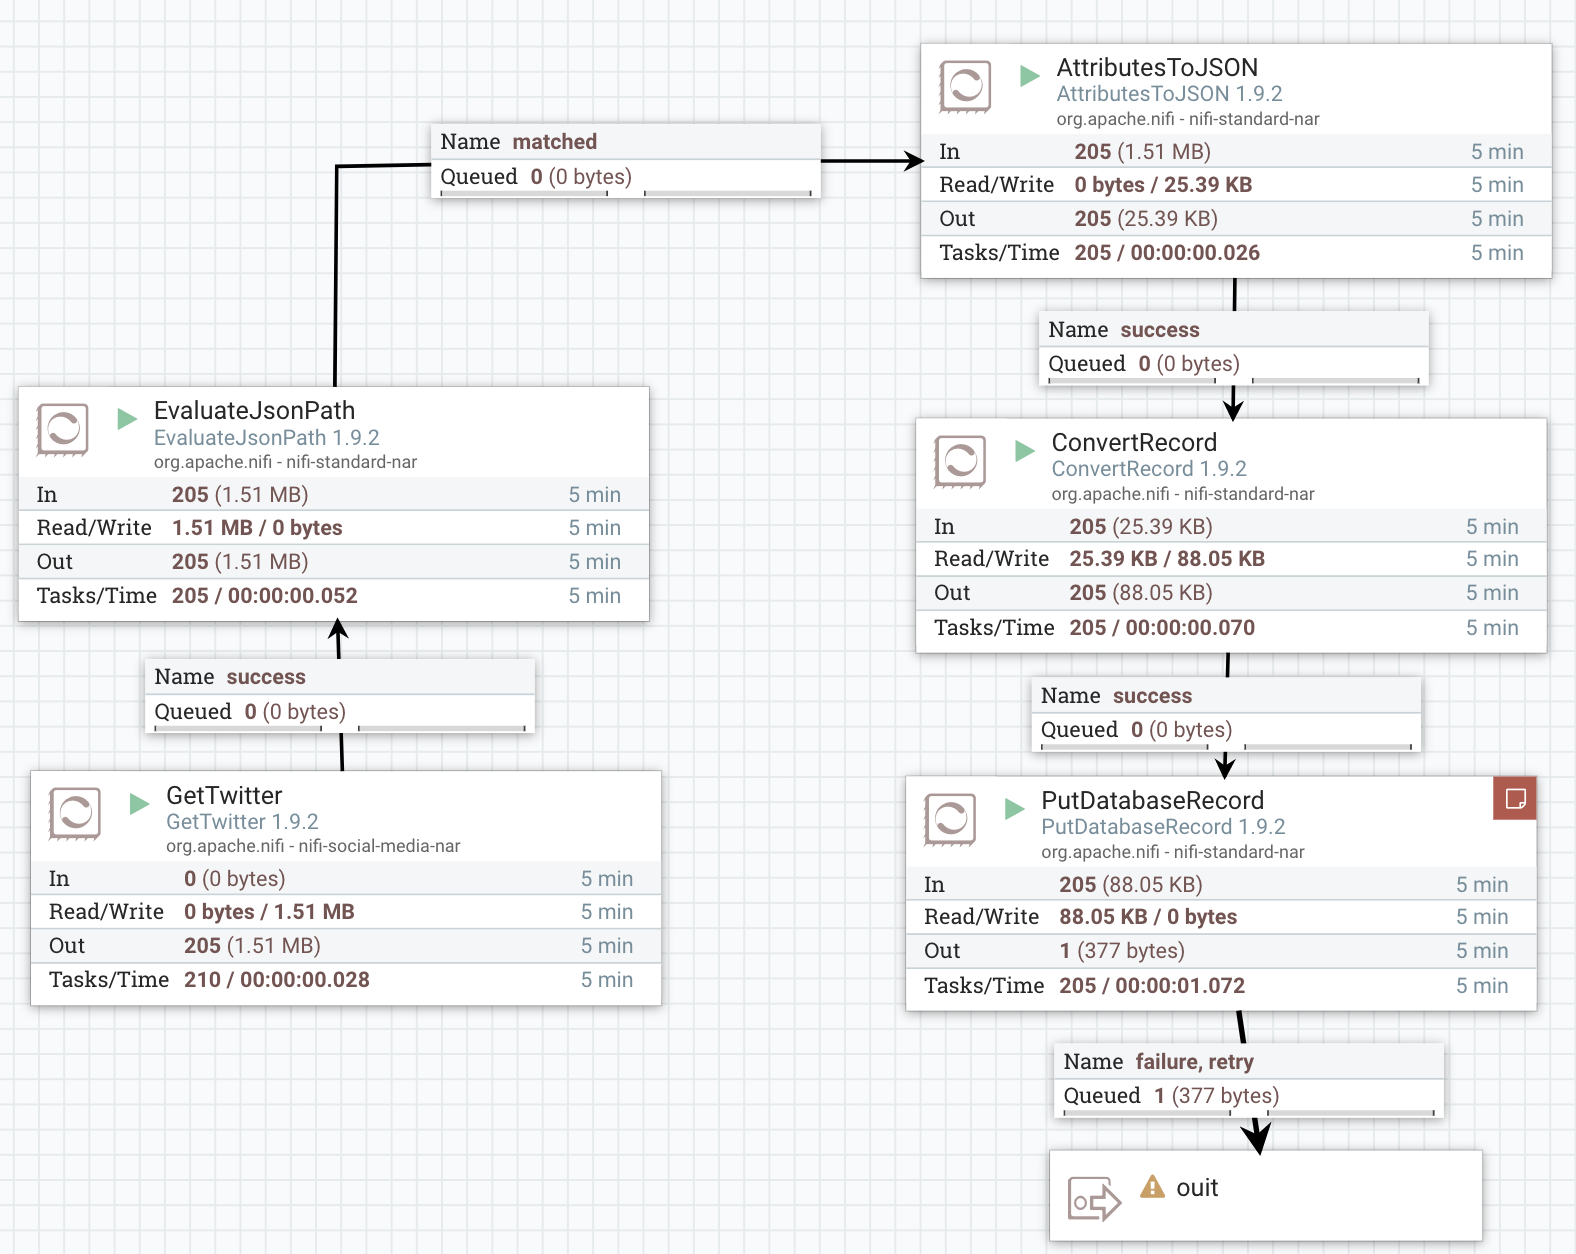The width and height of the screenshot is (1576, 1254).
Task: Click AttributesToJSON Out 205 (25.39 KB) value
Action: 1146,218
